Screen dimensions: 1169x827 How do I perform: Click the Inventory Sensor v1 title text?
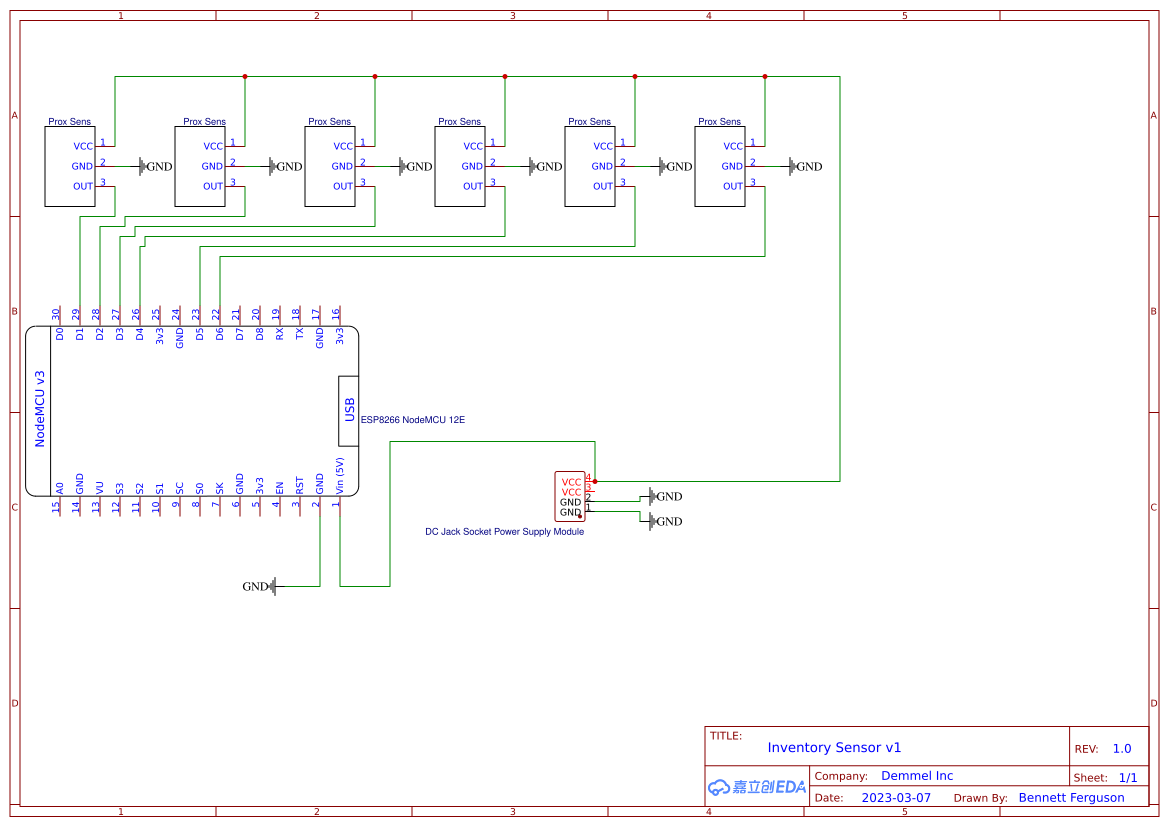(833, 747)
